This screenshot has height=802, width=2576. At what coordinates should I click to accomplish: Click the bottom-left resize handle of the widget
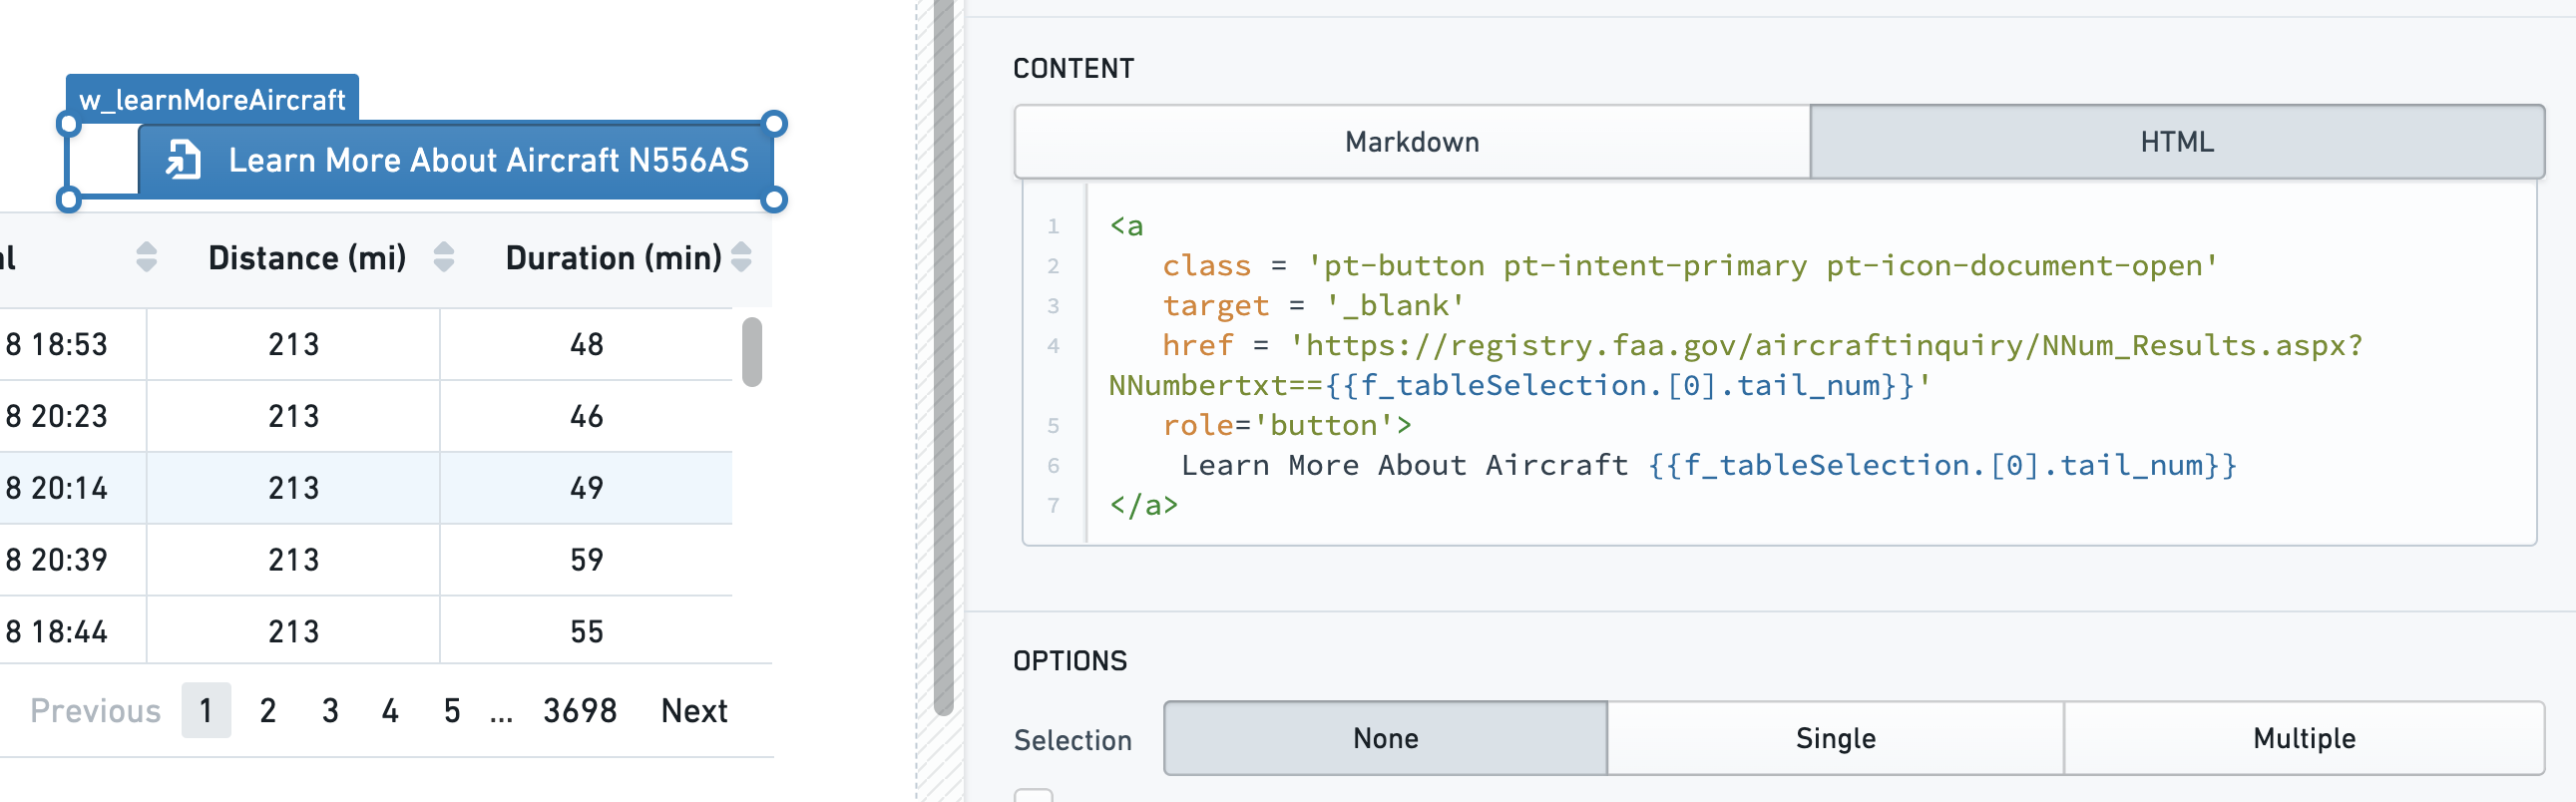pyautogui.click(x=68, y=200)
